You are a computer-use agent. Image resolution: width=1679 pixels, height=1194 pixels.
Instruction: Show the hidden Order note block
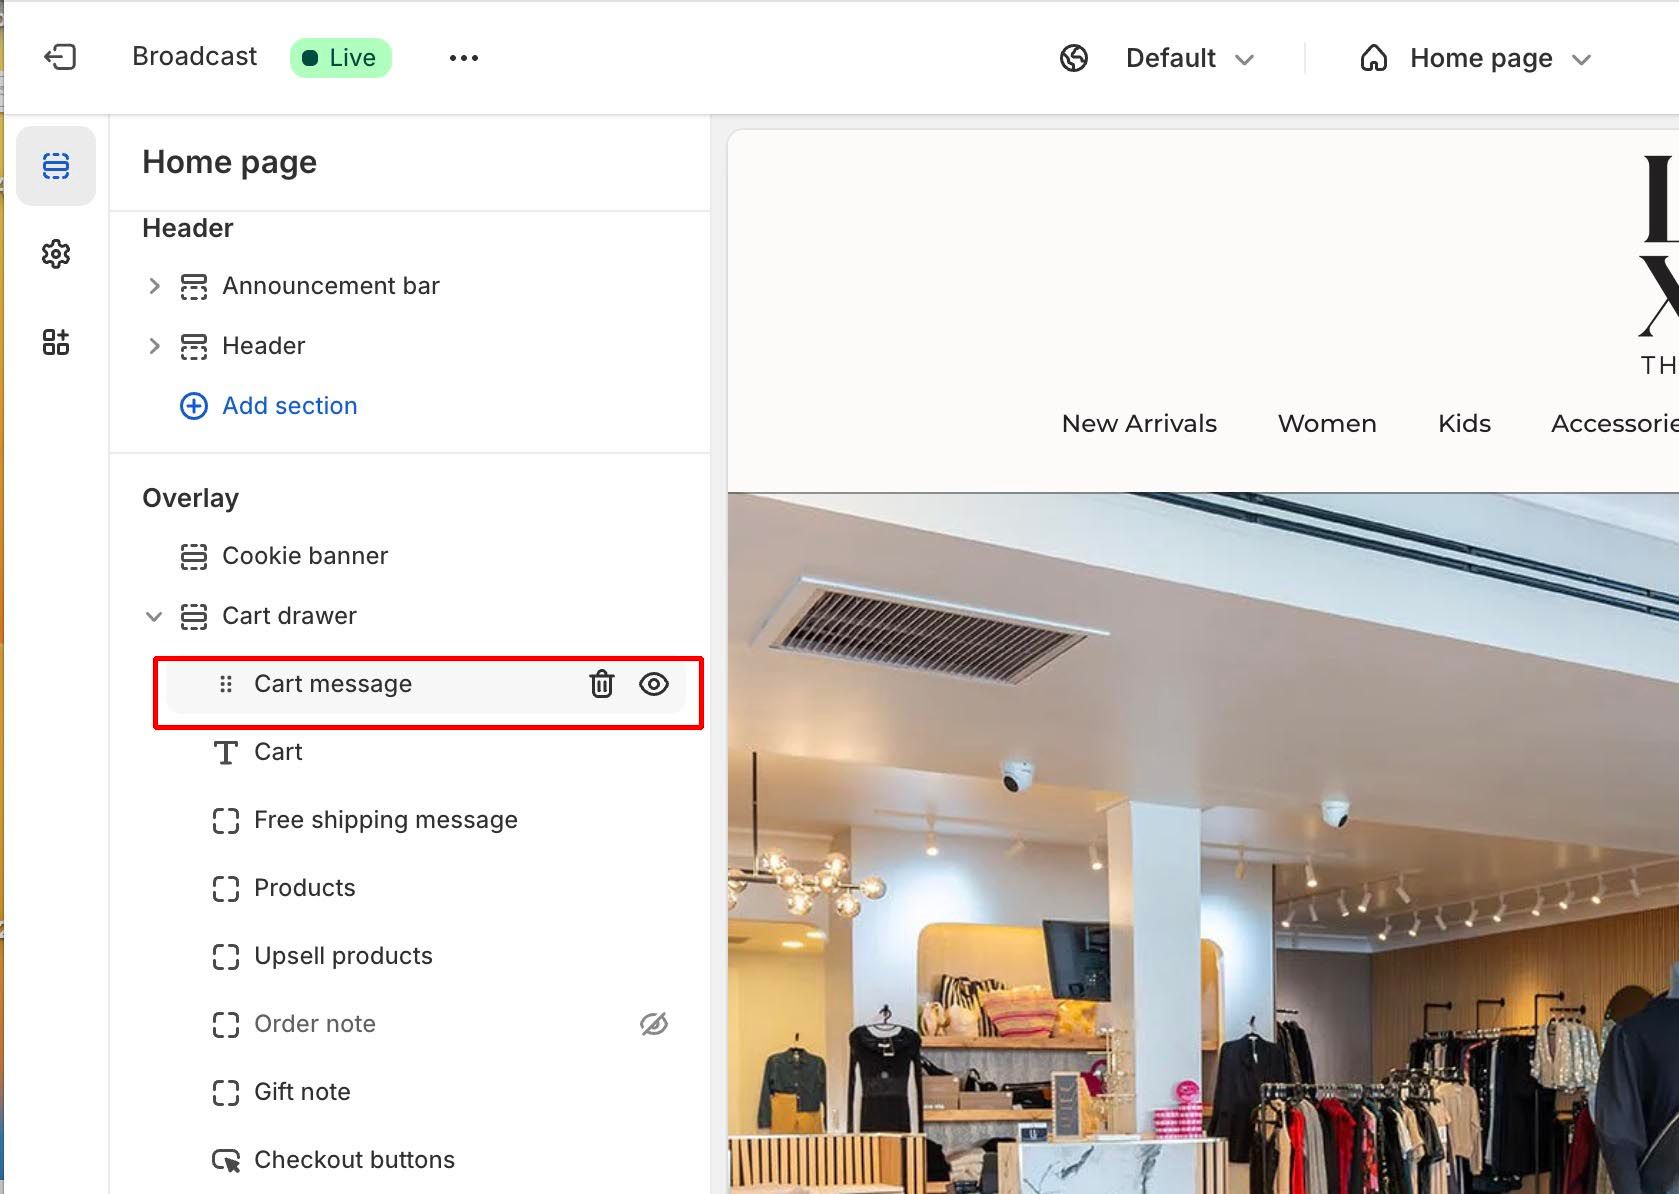654,1024
